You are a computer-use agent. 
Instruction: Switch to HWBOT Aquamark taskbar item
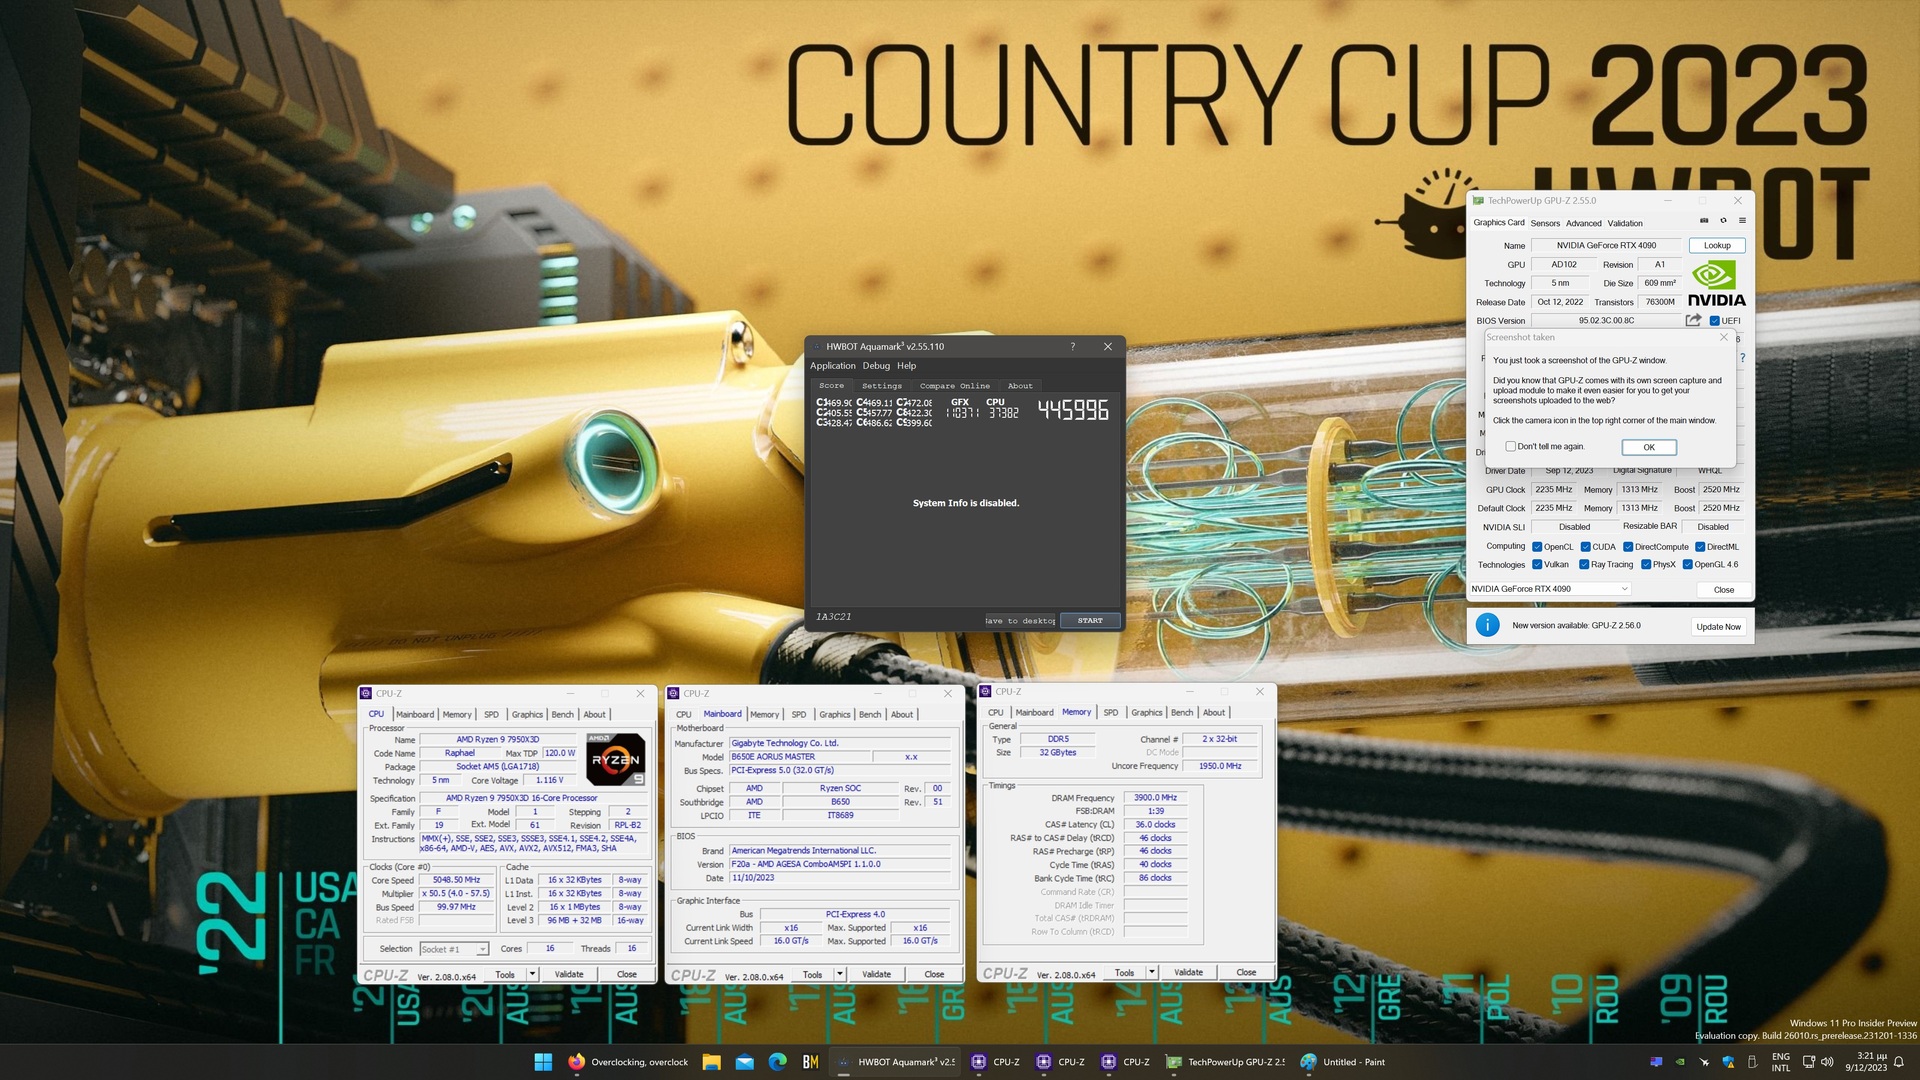click(896, 1062)
